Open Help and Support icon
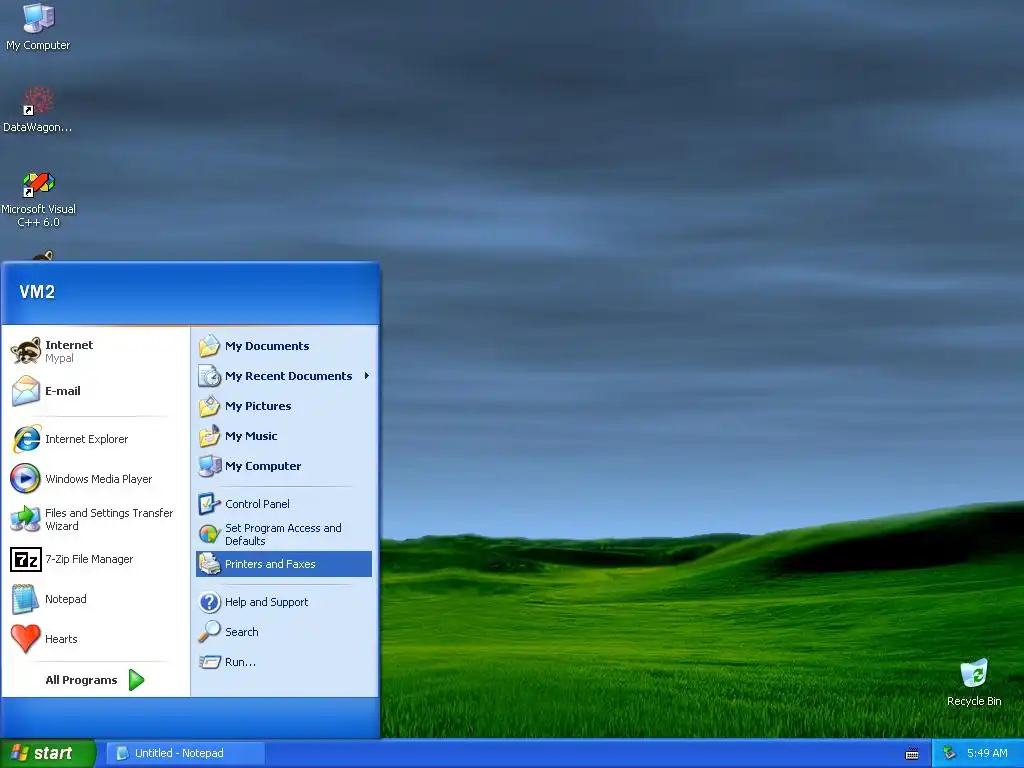The height and width of the screenshot is (768, 1024). click(210, 601)
